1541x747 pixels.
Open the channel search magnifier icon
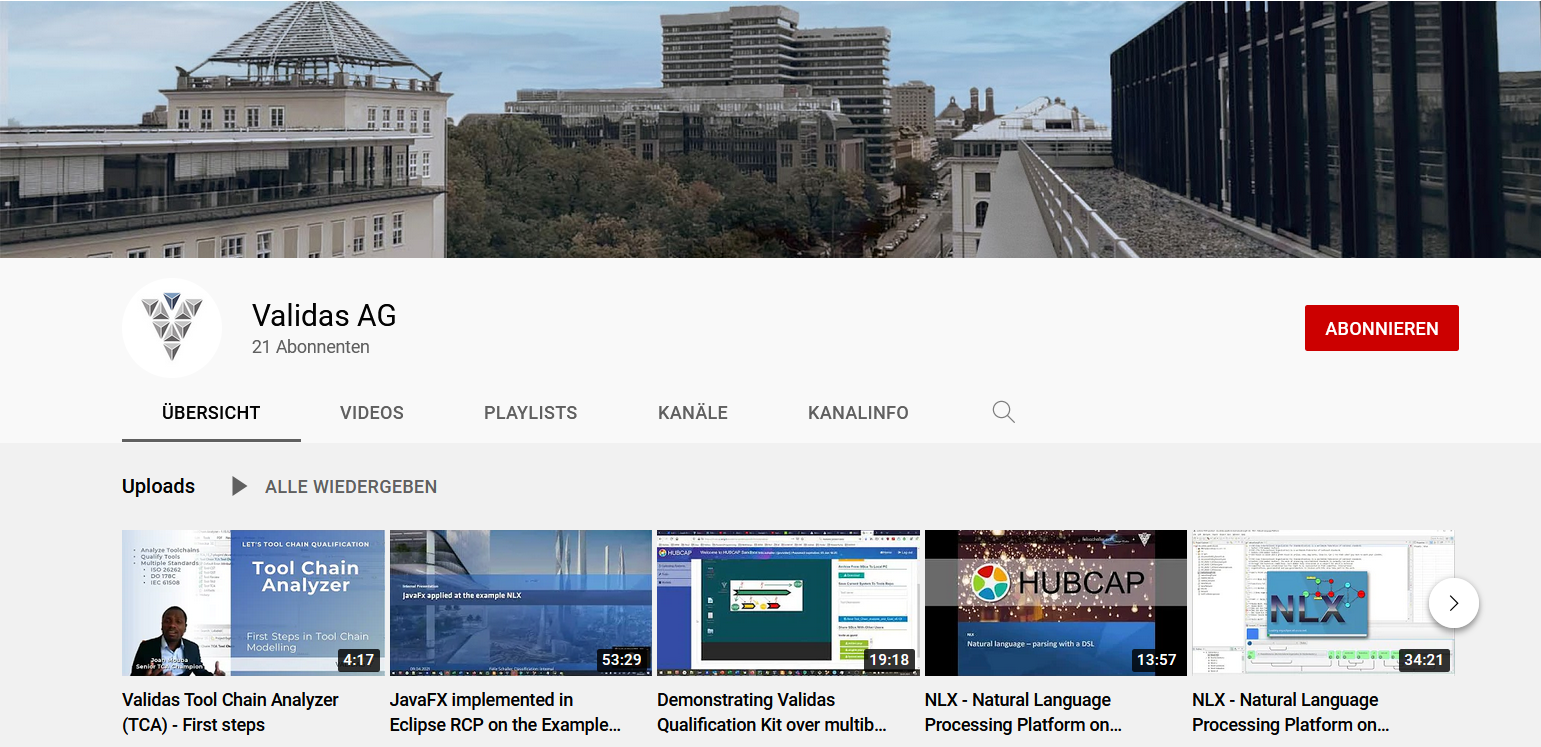pos(1004,412)
